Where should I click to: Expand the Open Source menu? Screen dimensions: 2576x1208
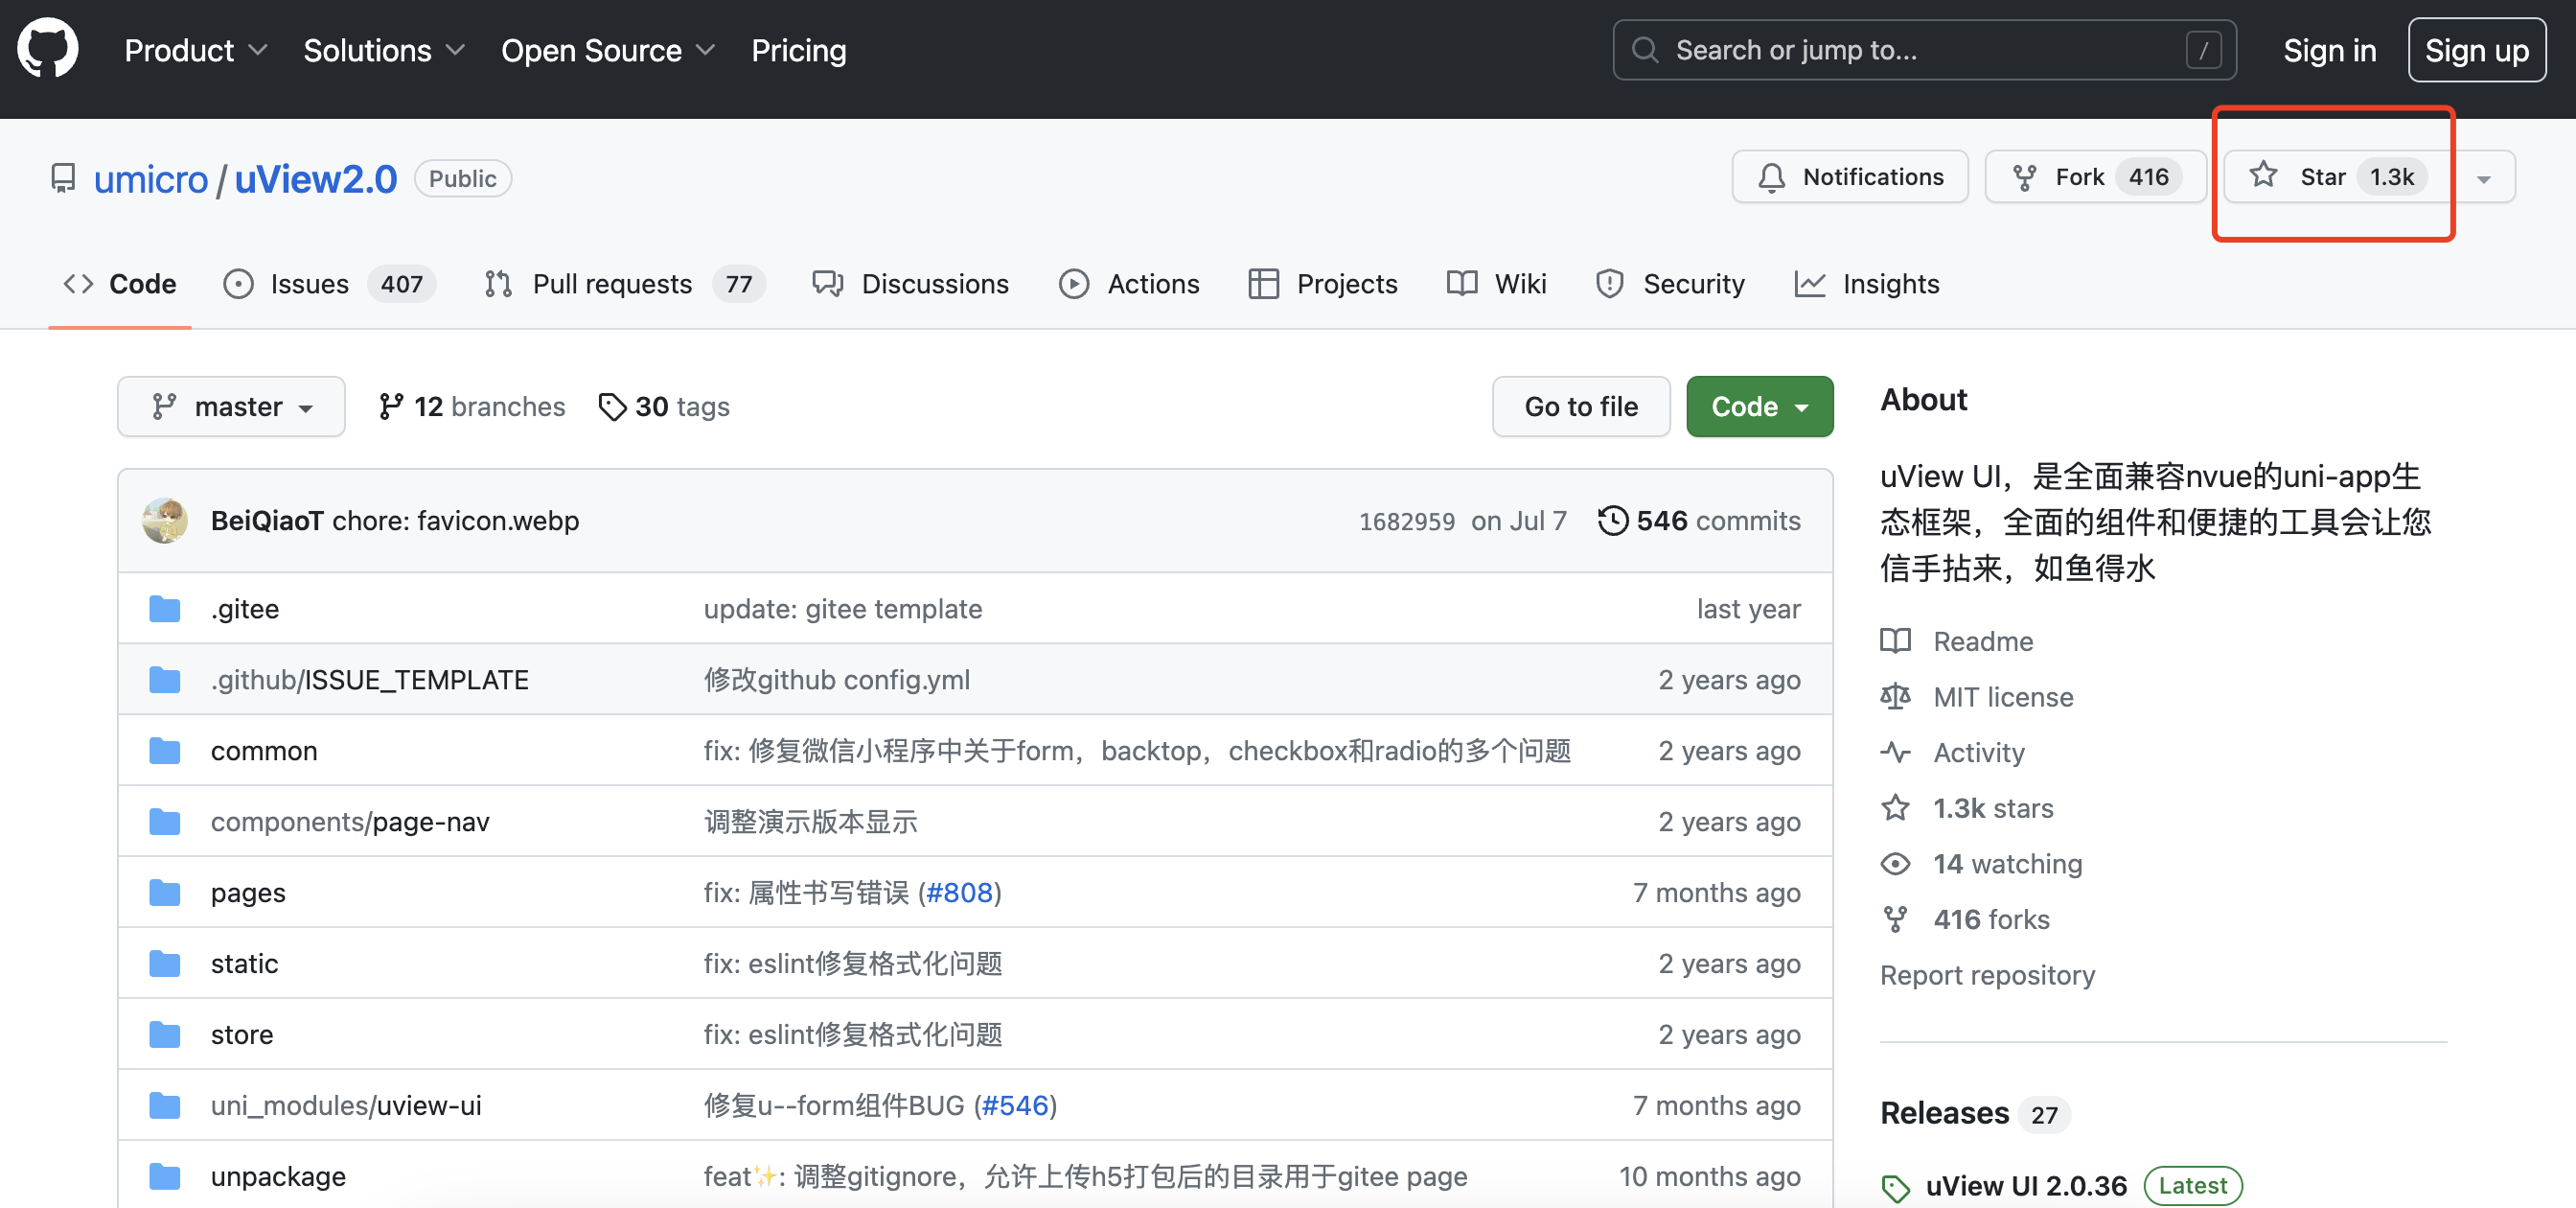point(607,50)
